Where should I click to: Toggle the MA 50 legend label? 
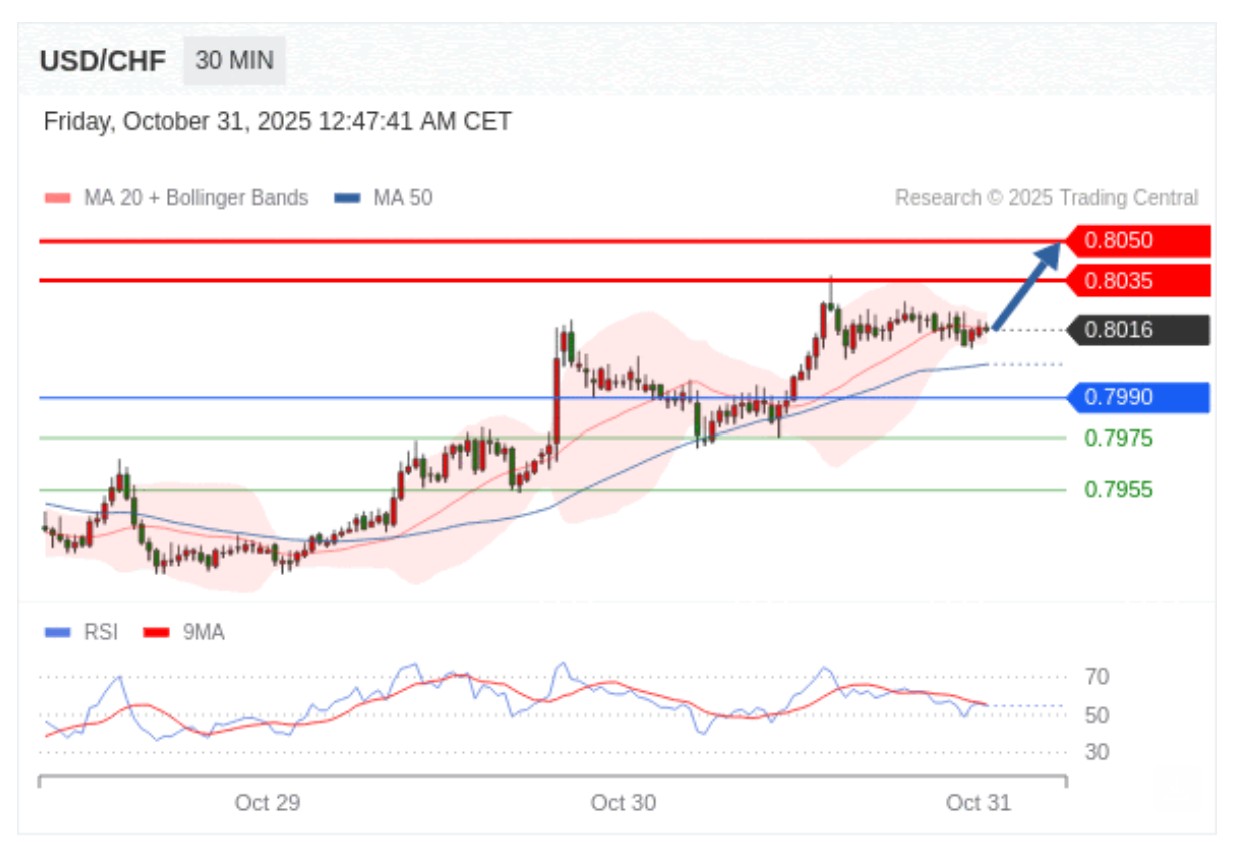(402, 198)
